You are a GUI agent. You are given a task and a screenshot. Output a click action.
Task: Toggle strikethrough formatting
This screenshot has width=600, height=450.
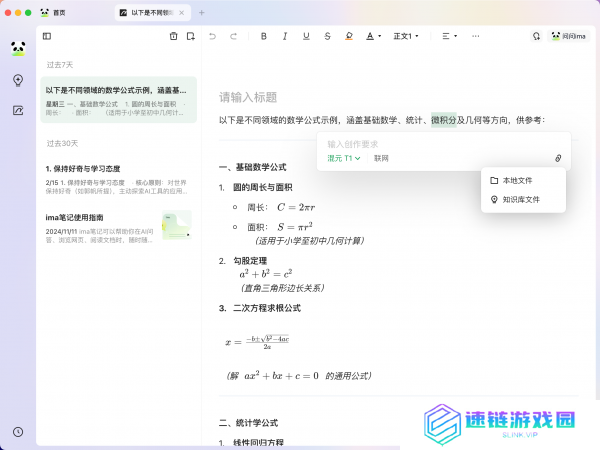(x=327, y=36)
